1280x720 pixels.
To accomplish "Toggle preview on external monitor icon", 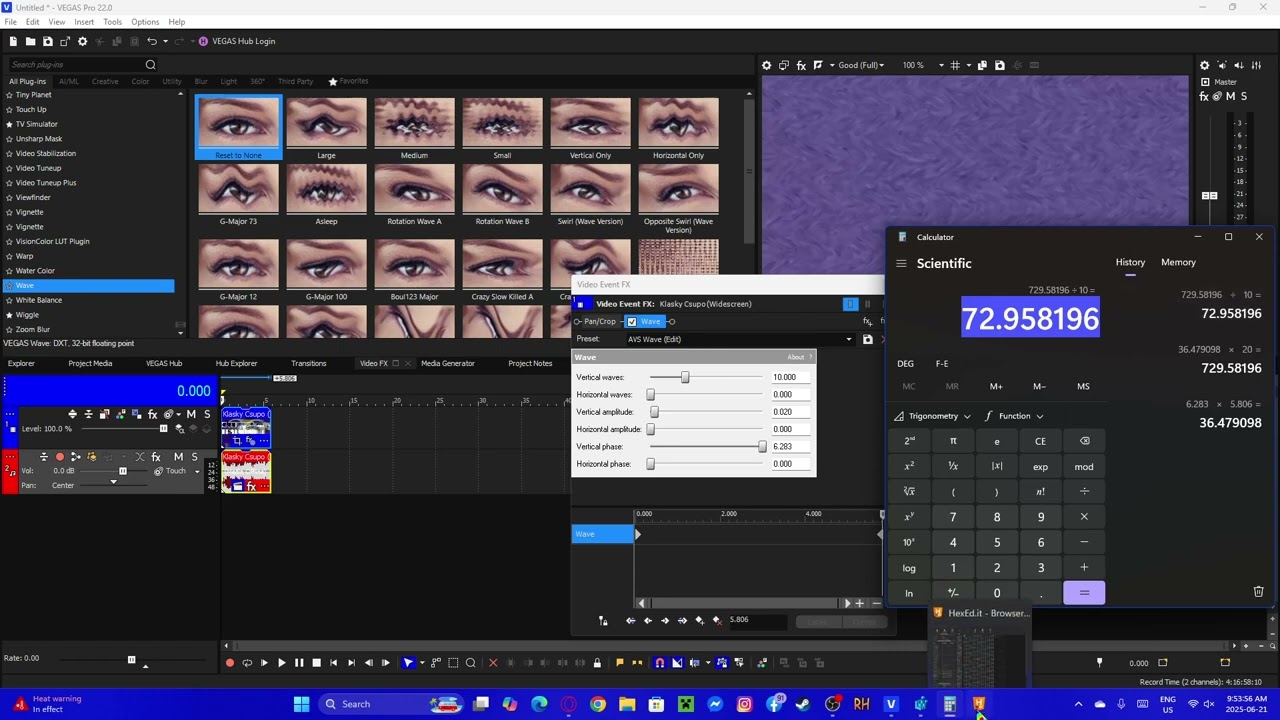I will pyautogui.click(x=784, y=65).
